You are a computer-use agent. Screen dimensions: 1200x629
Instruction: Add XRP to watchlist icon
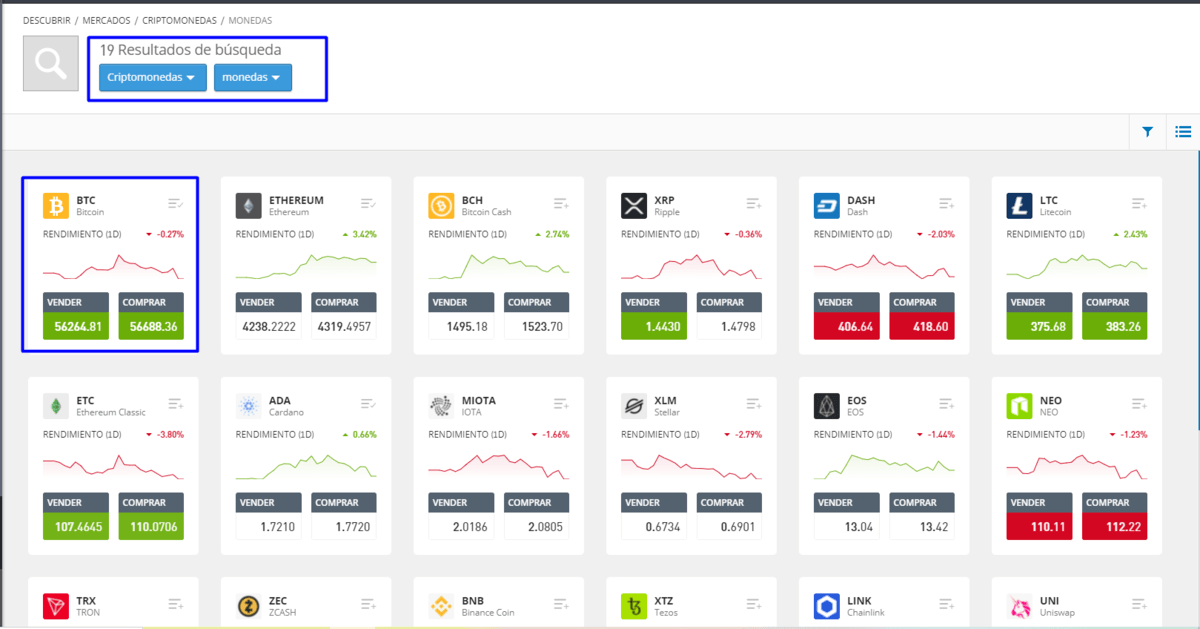(x=754, y=203)
